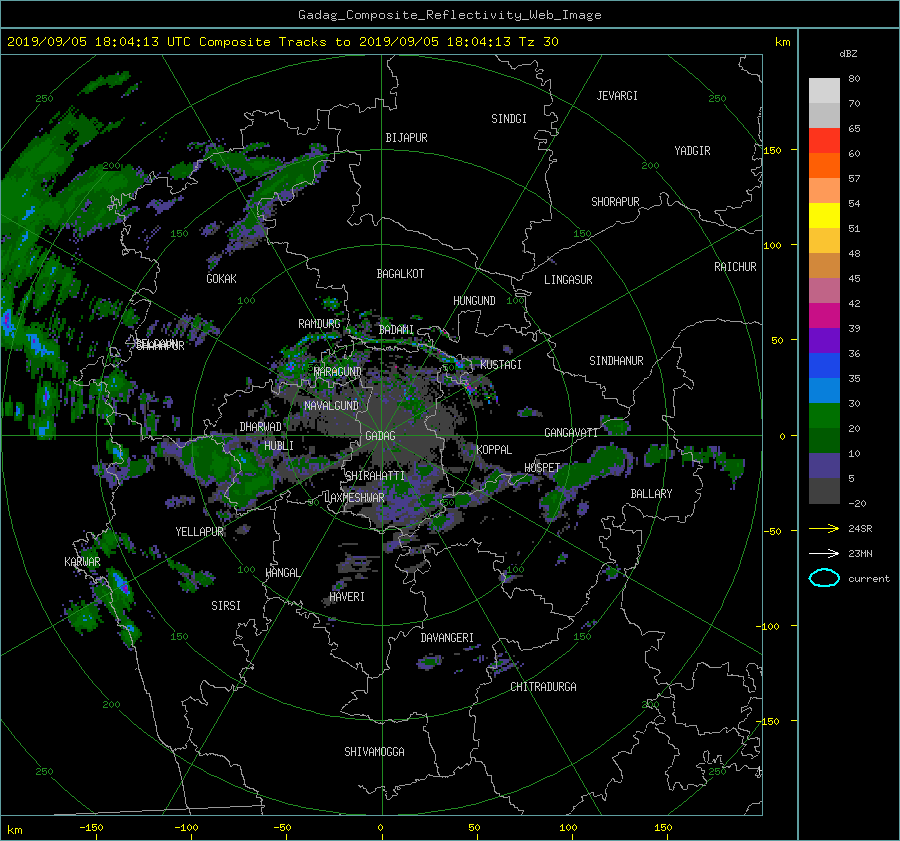Click the SHIRAHATTI city label
This screenshot has height=841, width=900.
375,476
